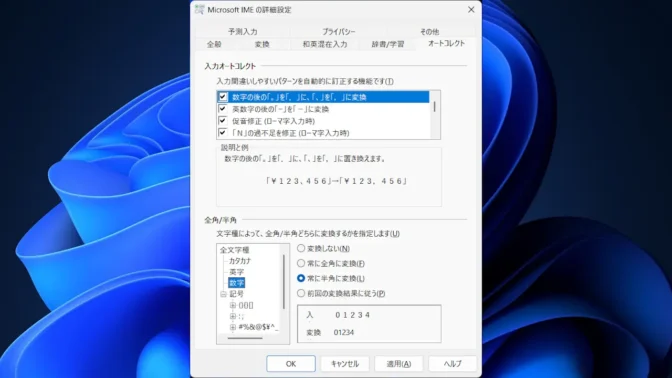Click the character tree horizontal scrollbar
Image resolution: width=672 pixels, height=378 pixels.
pos(245,339)
